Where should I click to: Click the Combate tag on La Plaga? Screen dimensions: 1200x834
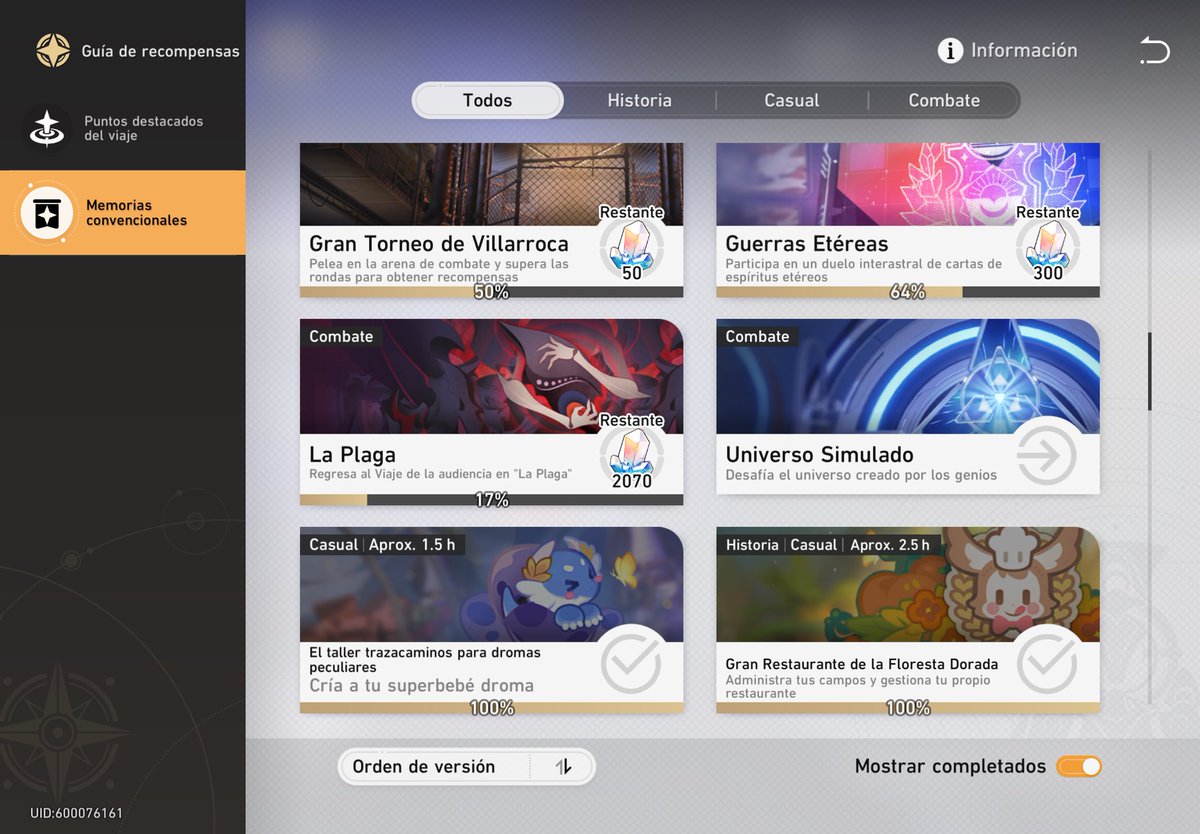[x=341, y=336]
